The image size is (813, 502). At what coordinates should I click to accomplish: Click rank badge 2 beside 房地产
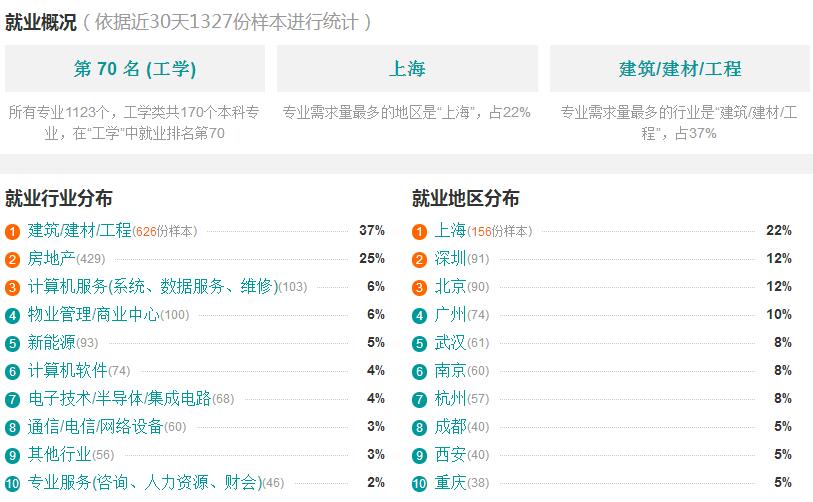click(12, 260)
